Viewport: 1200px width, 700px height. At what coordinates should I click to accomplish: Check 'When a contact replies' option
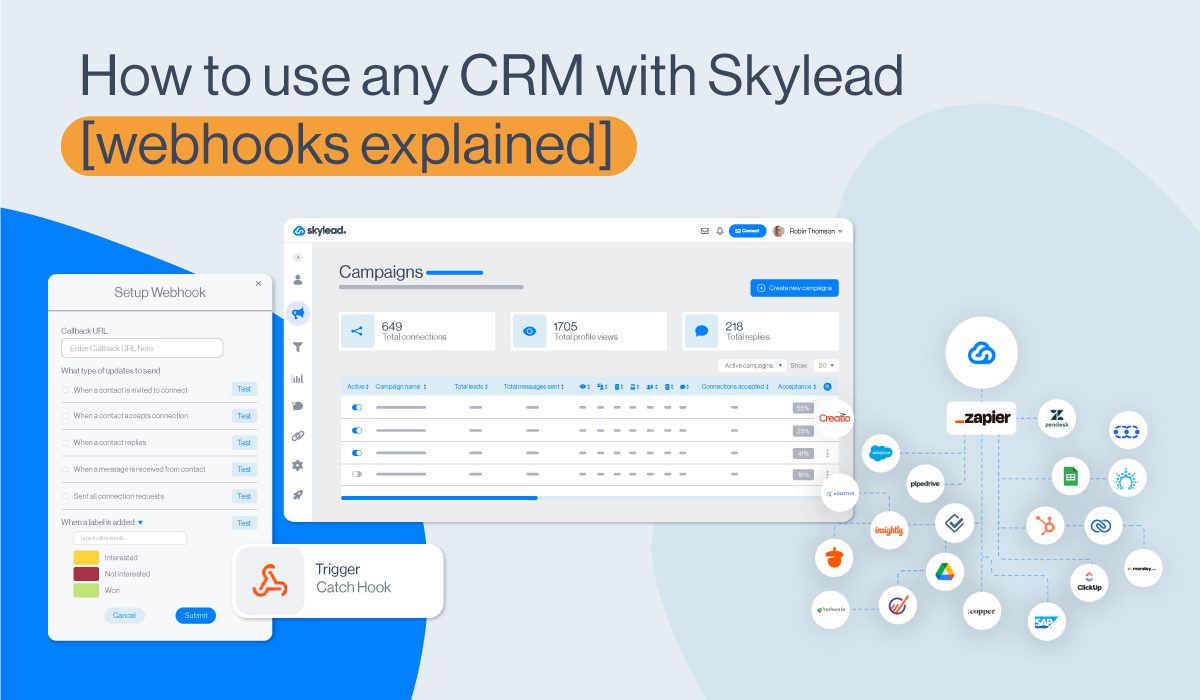tap(65, 442)
